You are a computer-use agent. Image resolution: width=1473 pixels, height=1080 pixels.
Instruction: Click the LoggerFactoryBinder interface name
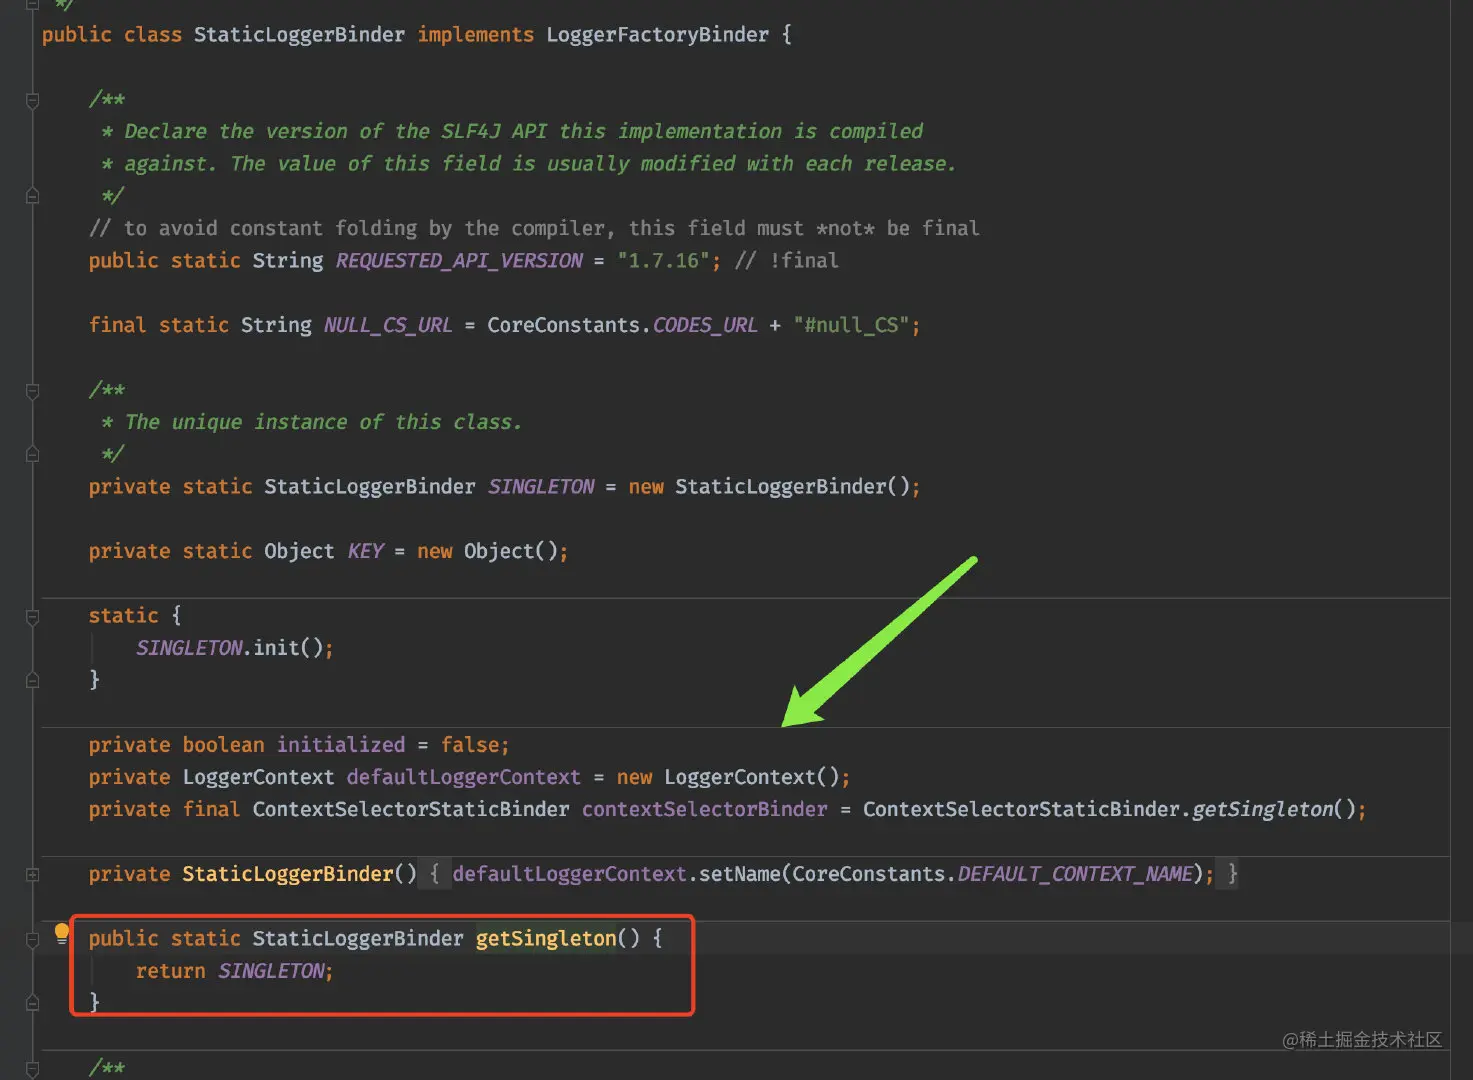pos(657,35)
